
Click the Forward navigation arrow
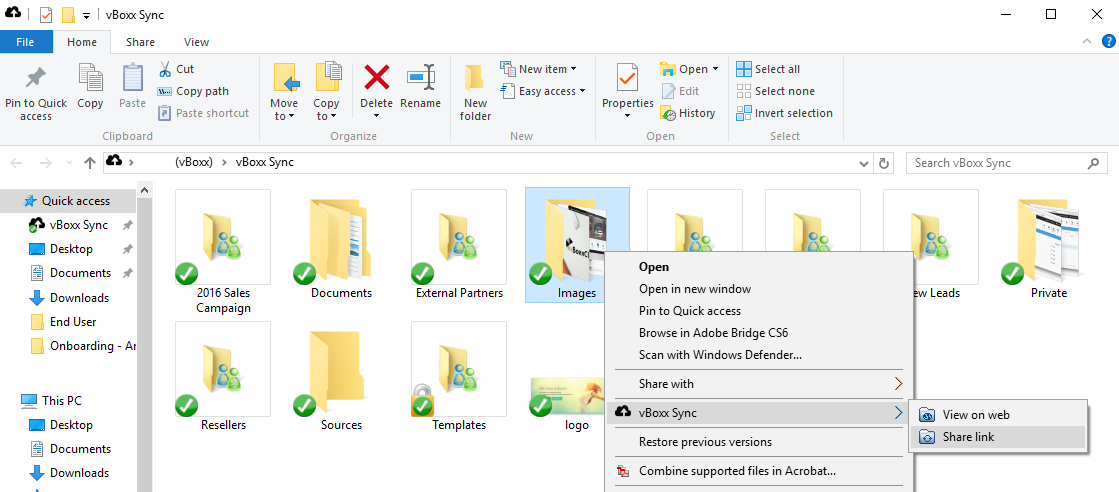click(x=46, y=163)
